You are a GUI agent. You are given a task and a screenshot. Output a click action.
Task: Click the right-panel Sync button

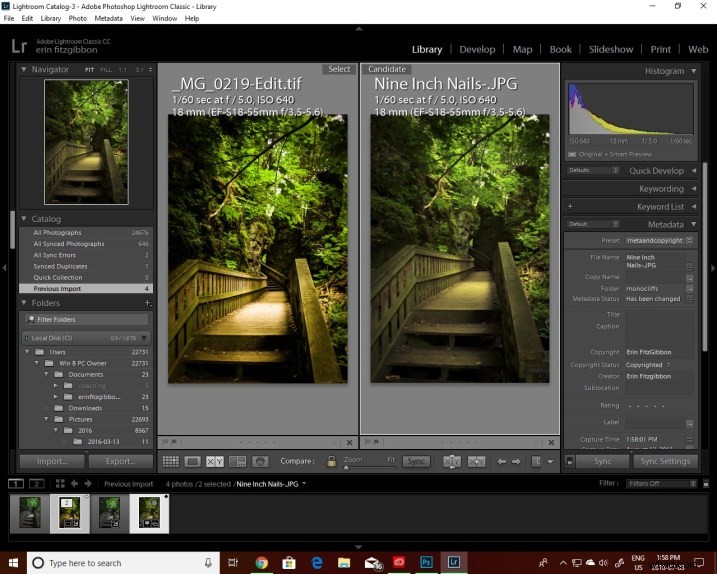(x=602, y=461)
